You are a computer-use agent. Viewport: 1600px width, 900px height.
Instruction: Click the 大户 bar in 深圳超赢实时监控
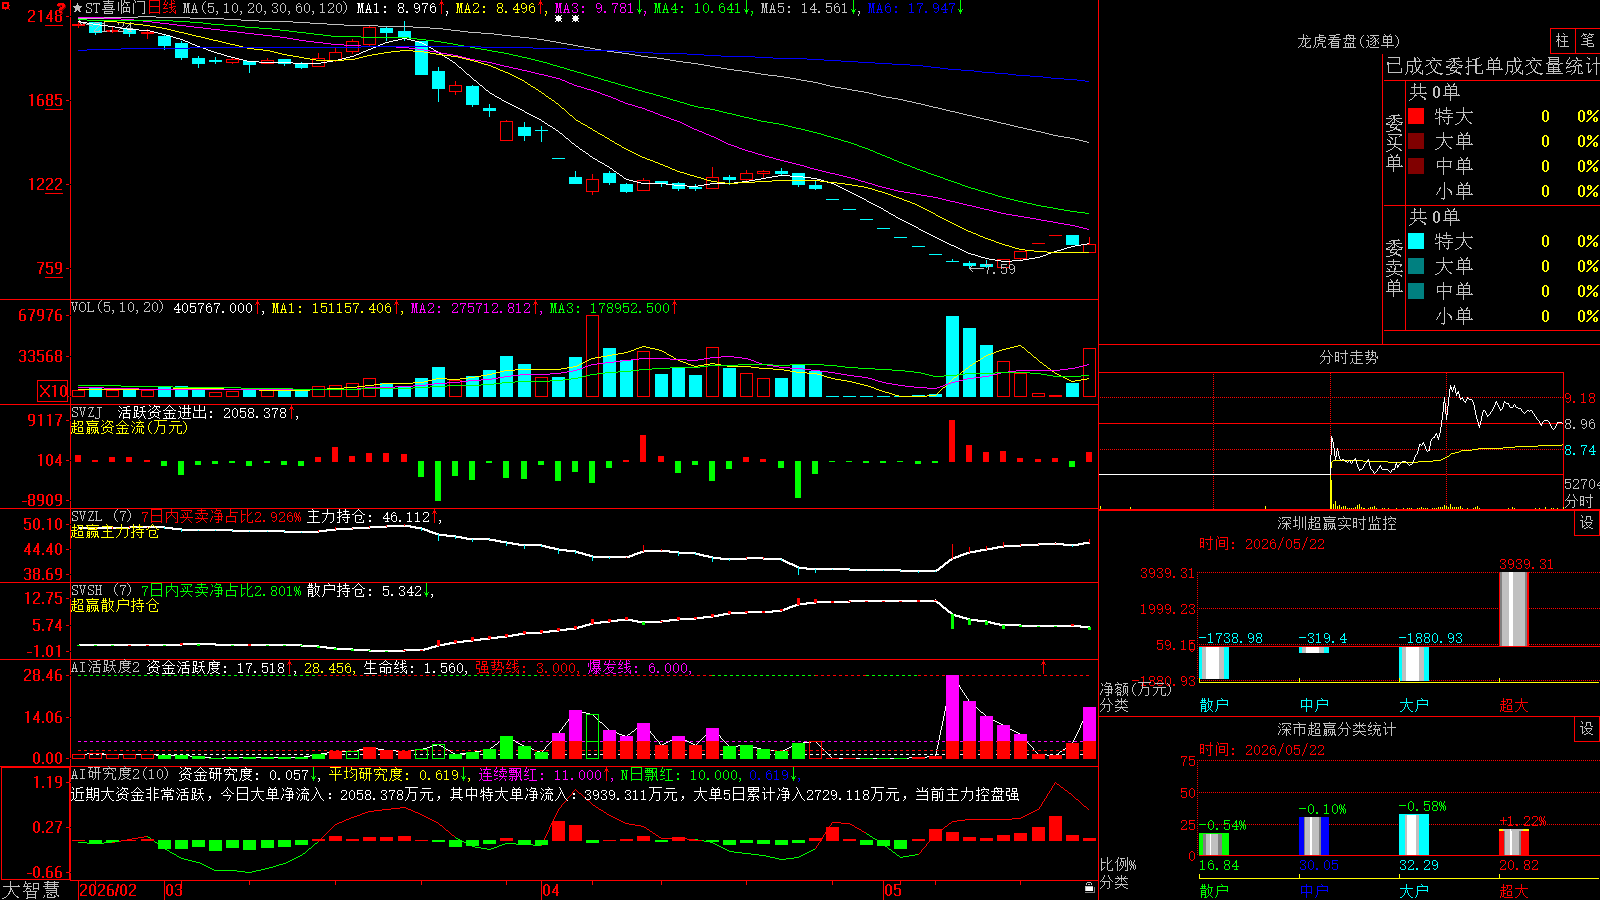click(1414, 664)
